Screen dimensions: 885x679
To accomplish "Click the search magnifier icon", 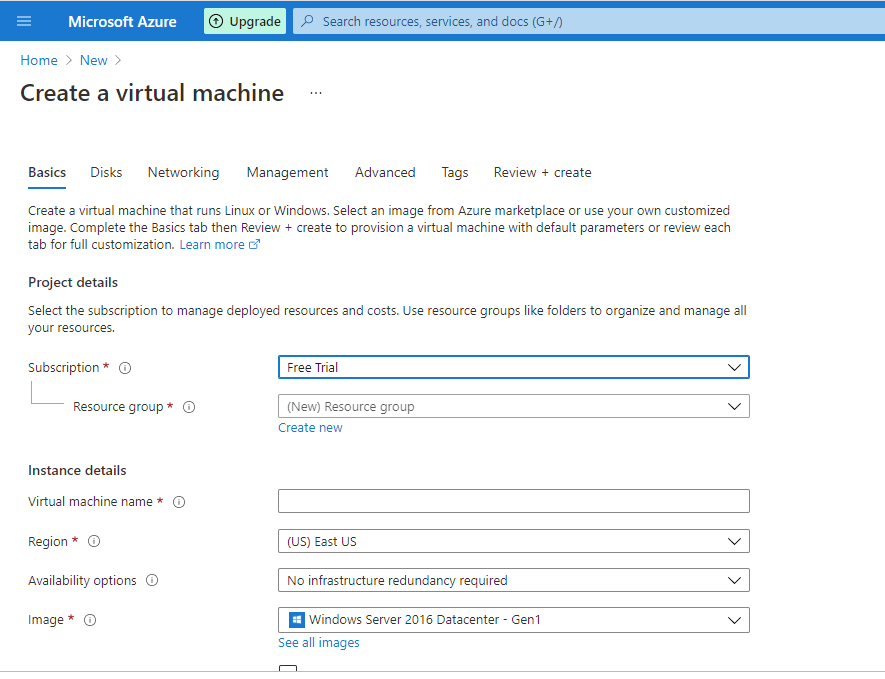I will click(307, 21).
